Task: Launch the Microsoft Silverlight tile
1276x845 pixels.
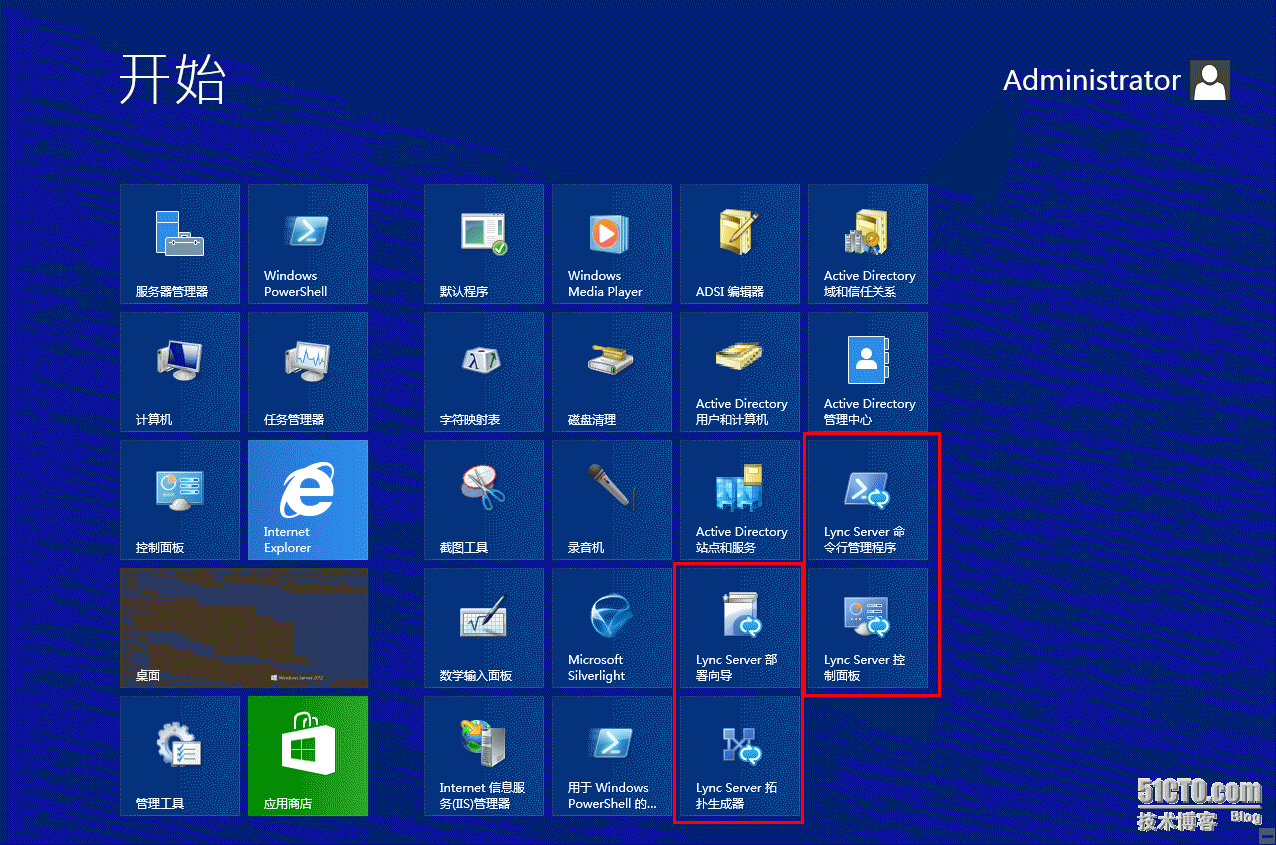Action: 612,628
